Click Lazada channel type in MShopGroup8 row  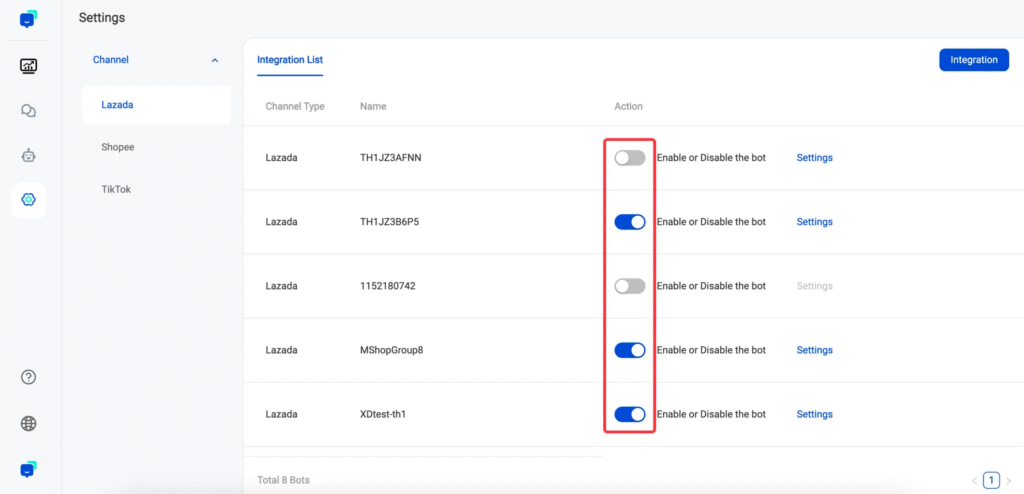[281, 350]
